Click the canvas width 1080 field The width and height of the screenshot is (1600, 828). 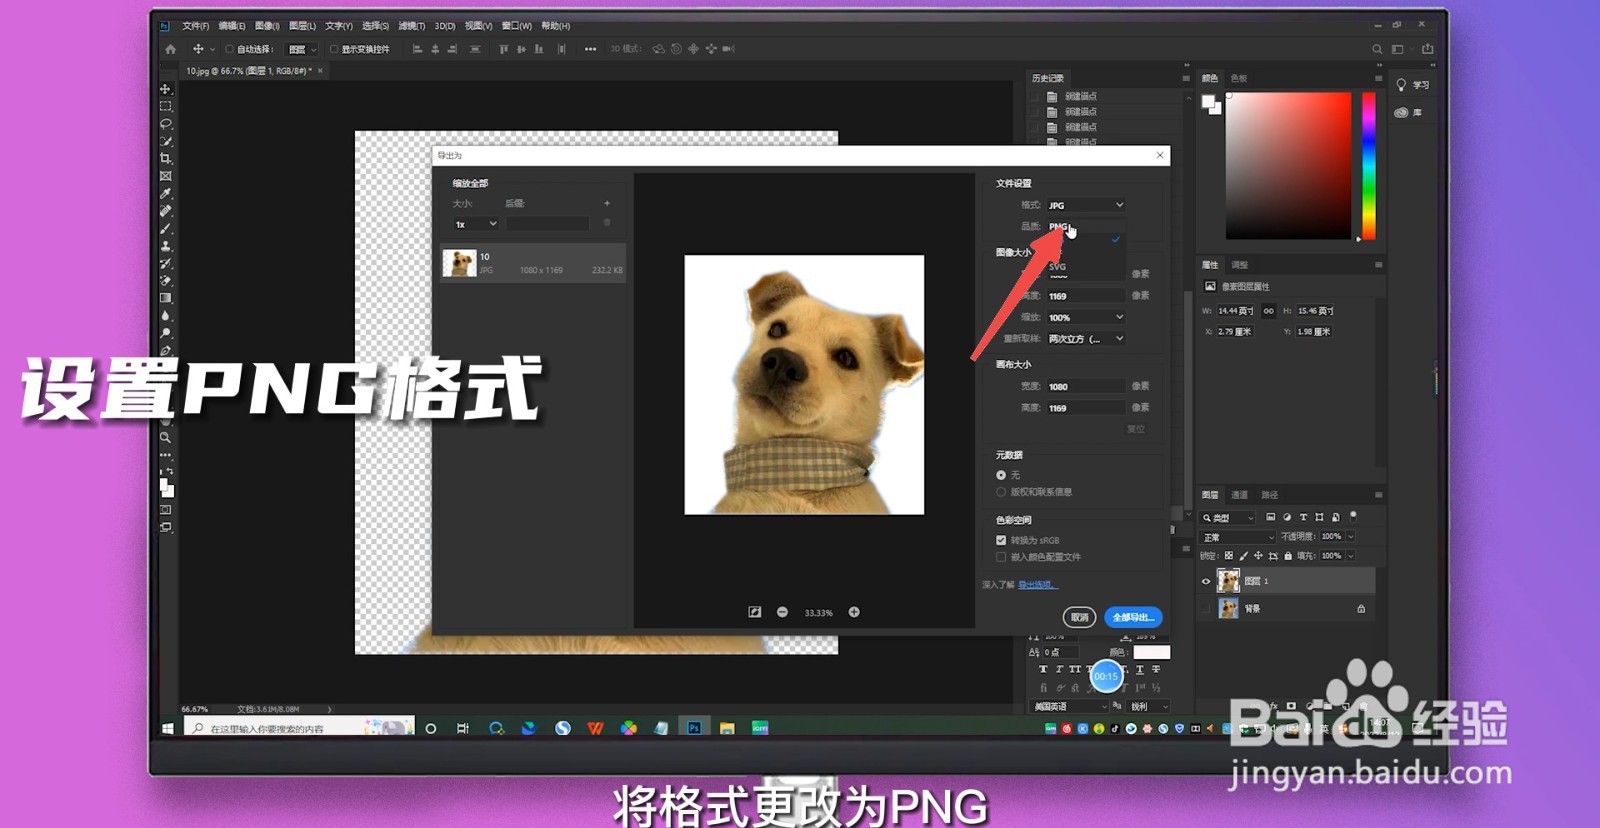(1085, 386)
